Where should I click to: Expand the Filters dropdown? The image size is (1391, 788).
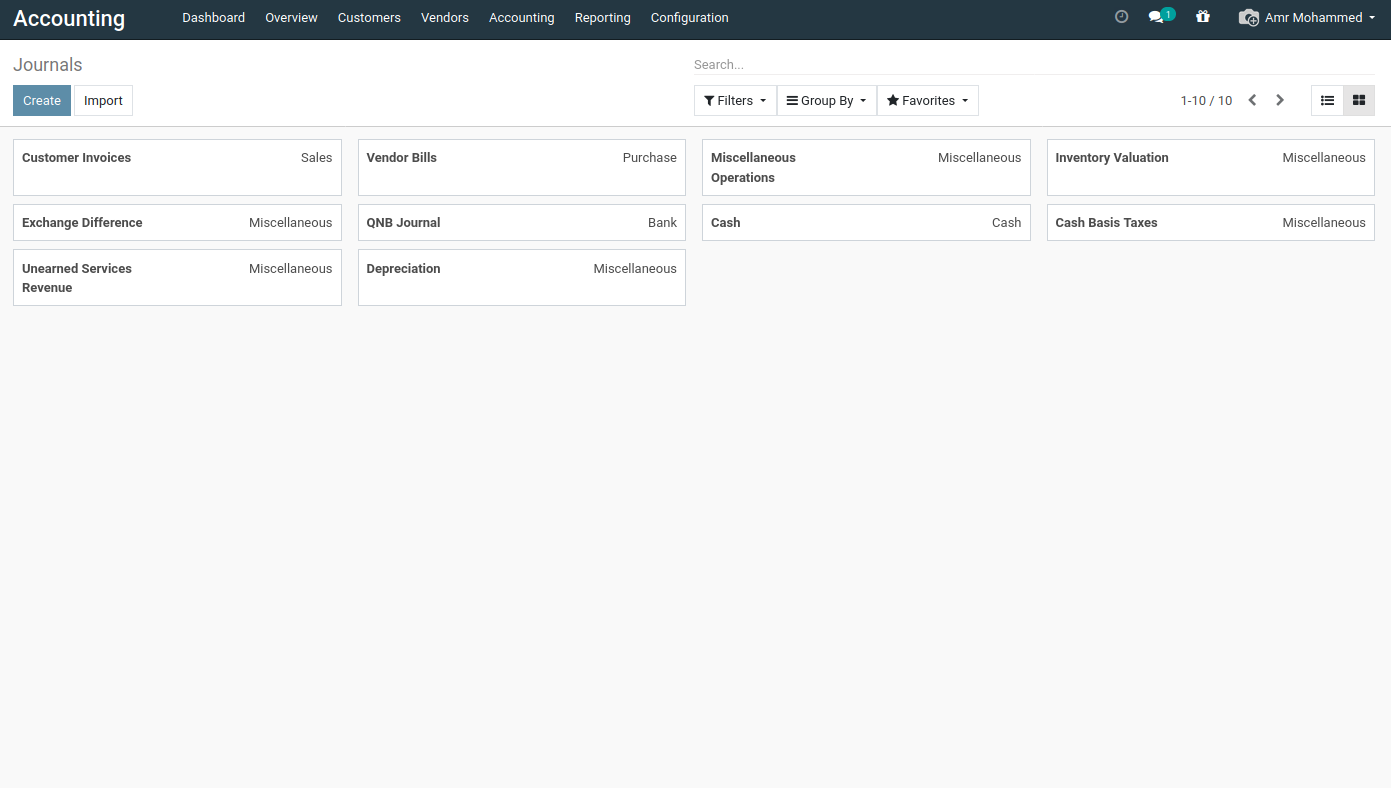pos(735,101)
